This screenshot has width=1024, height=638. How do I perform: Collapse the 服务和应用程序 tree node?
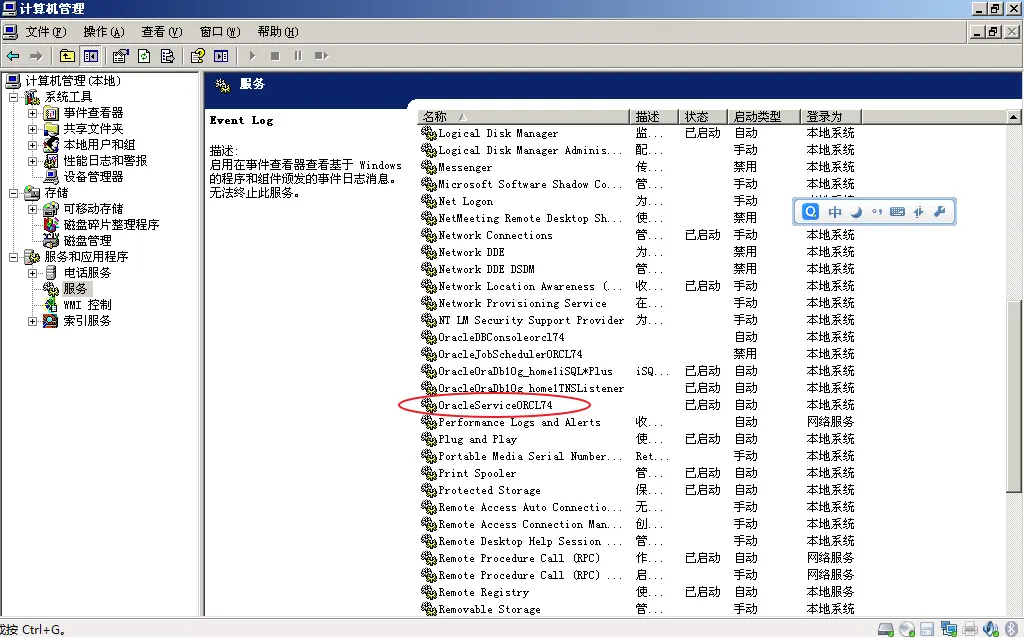pos(13,257)
